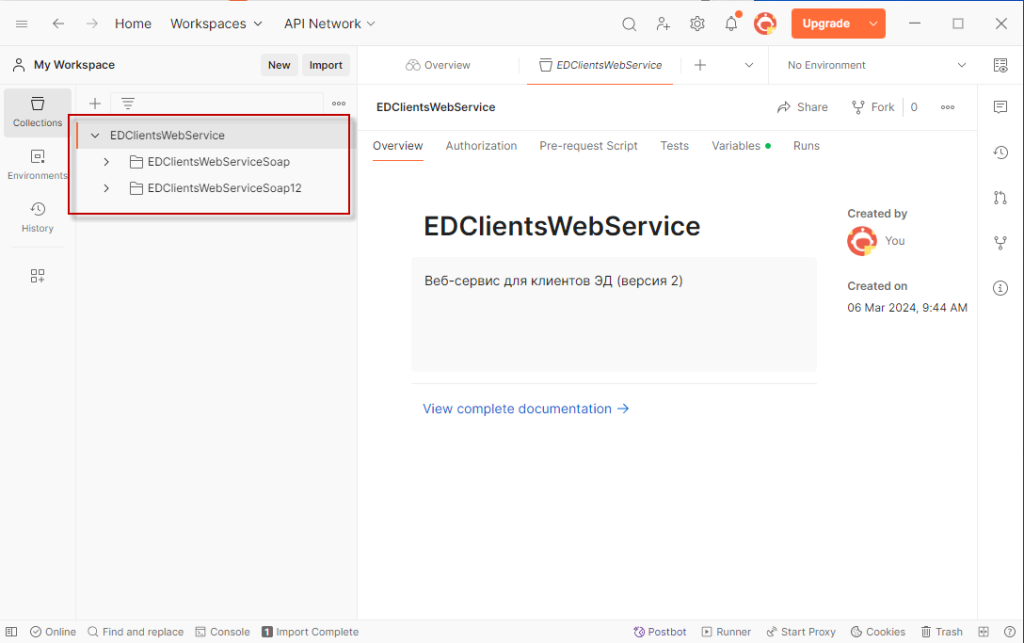1024x643 pixels.
Task: Open collections panel more options ellipsis
Action: [x=338, y=103]
